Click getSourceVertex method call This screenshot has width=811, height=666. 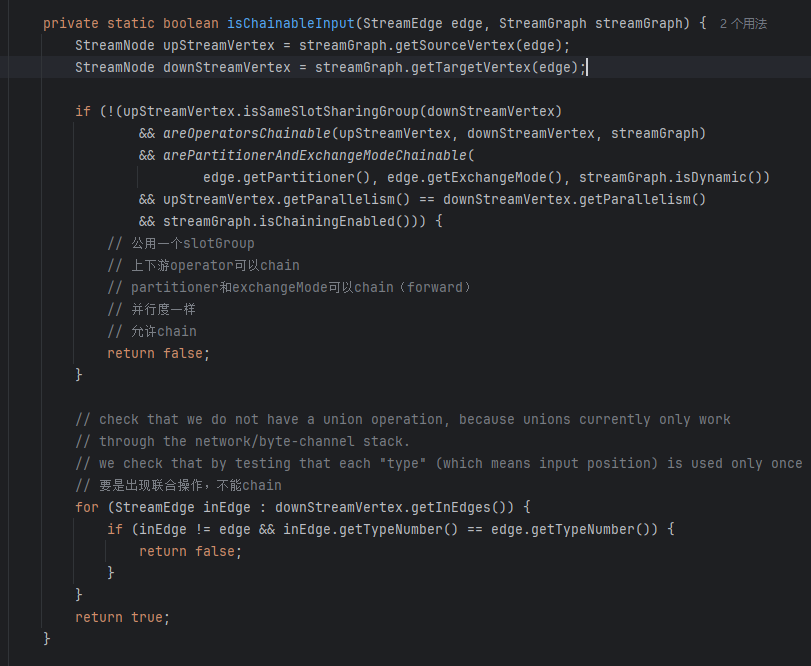(455, 46)
